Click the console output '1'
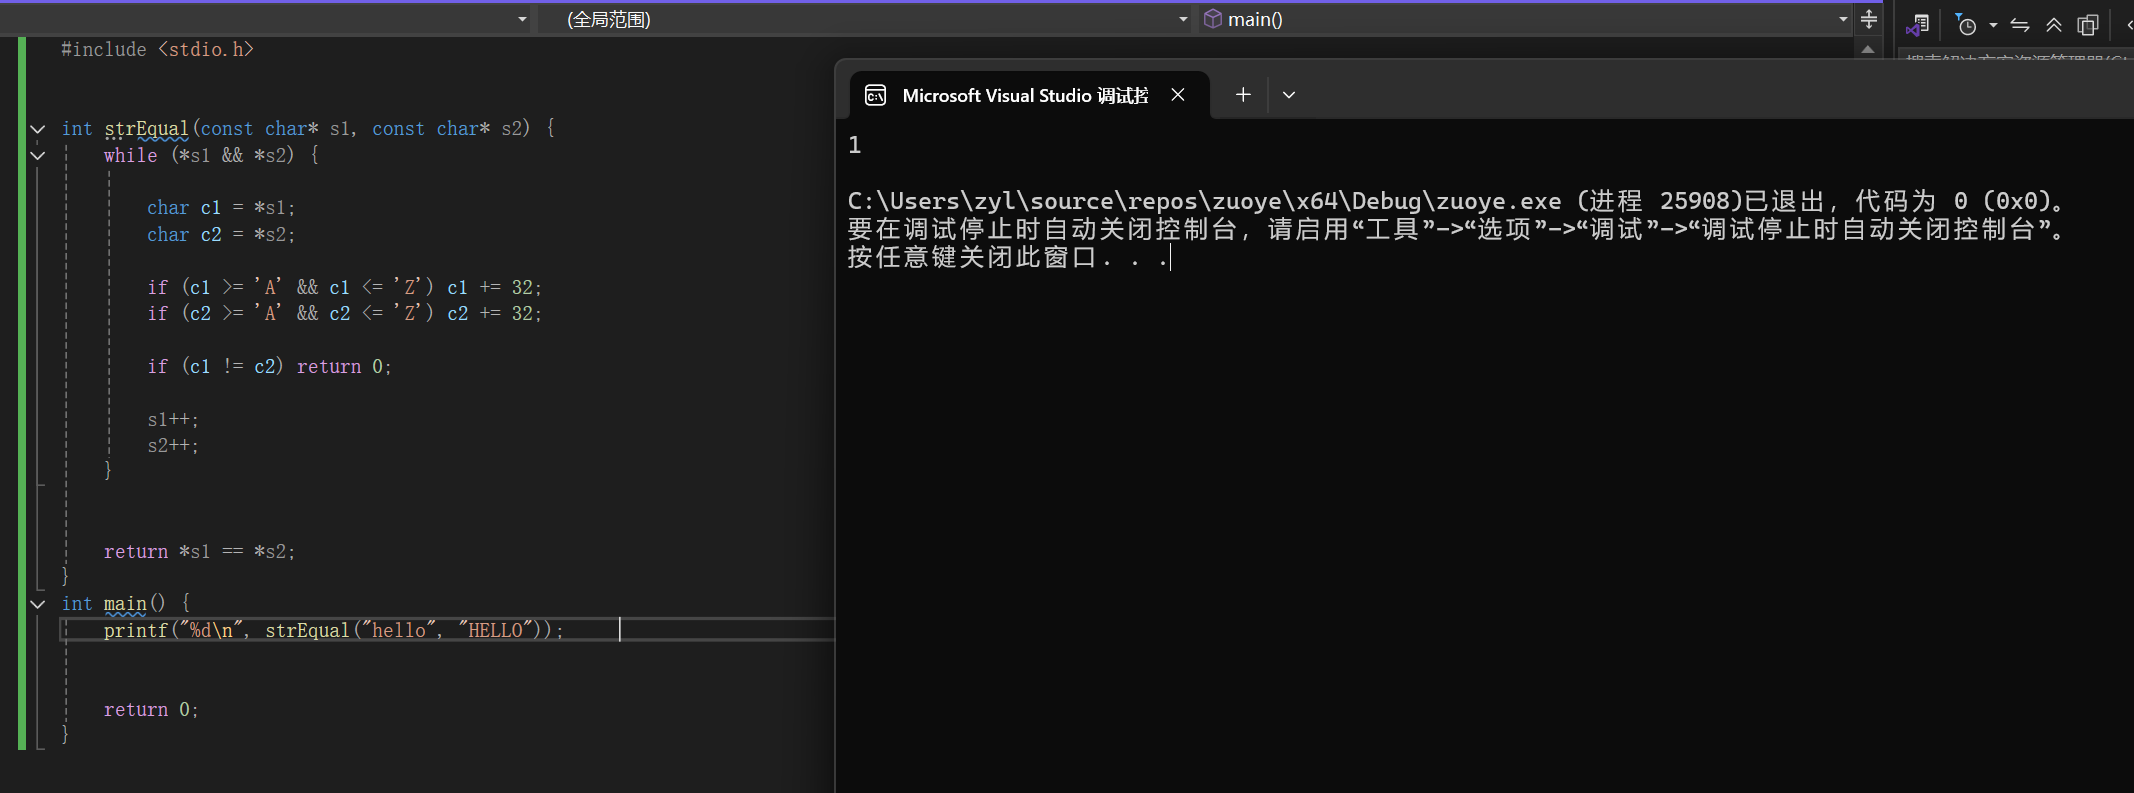The height and width of the screenshot is (793, 2134). [855, 145]
